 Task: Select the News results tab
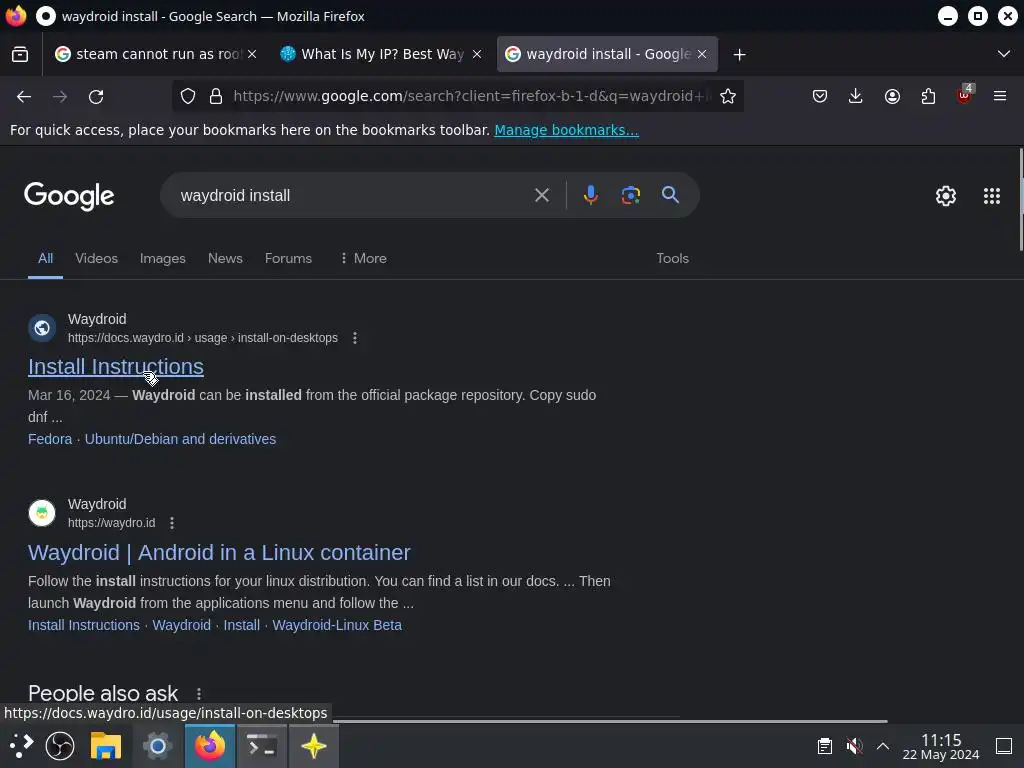(225, 259)
